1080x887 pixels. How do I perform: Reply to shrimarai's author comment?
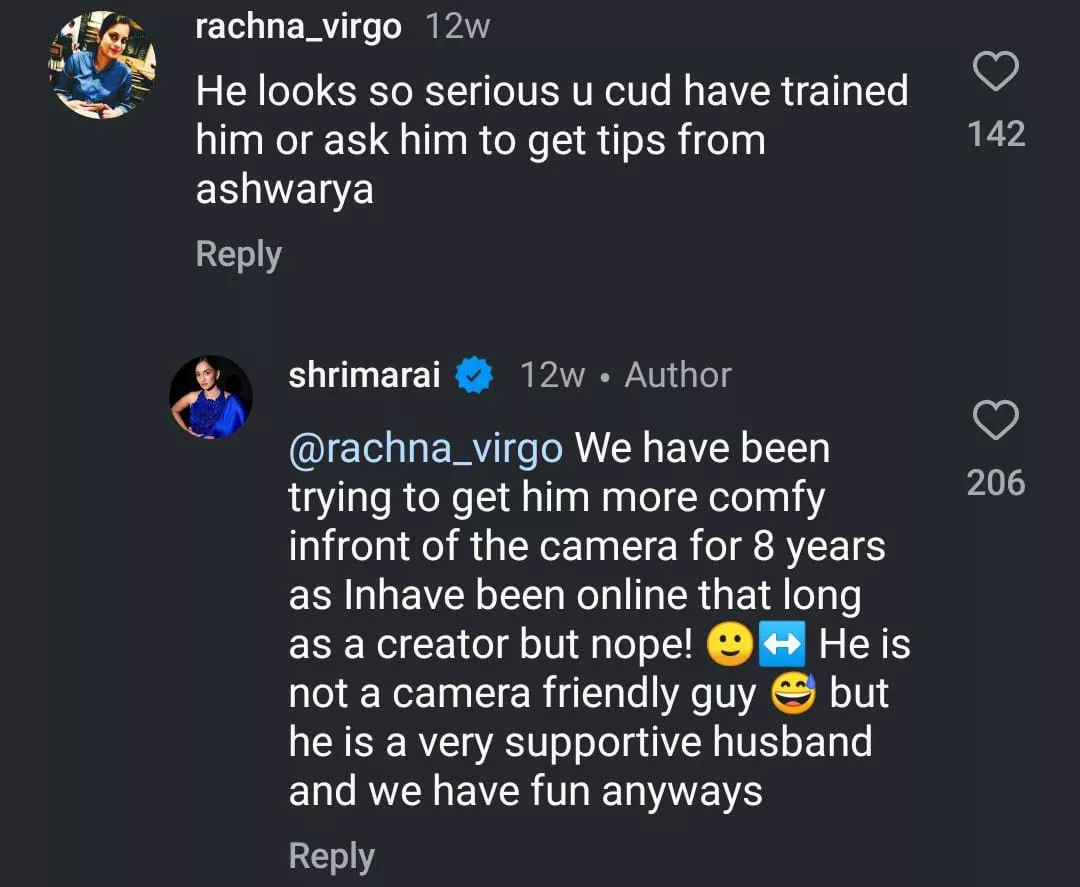tap(331, 856)
